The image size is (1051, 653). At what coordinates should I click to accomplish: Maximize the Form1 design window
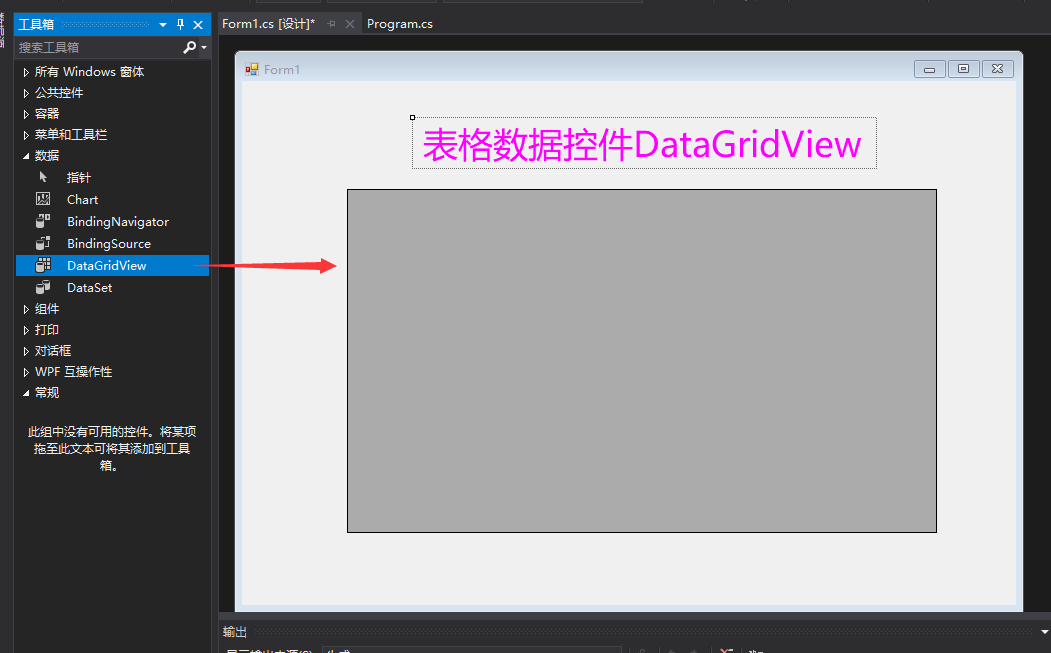click(963, 68)
